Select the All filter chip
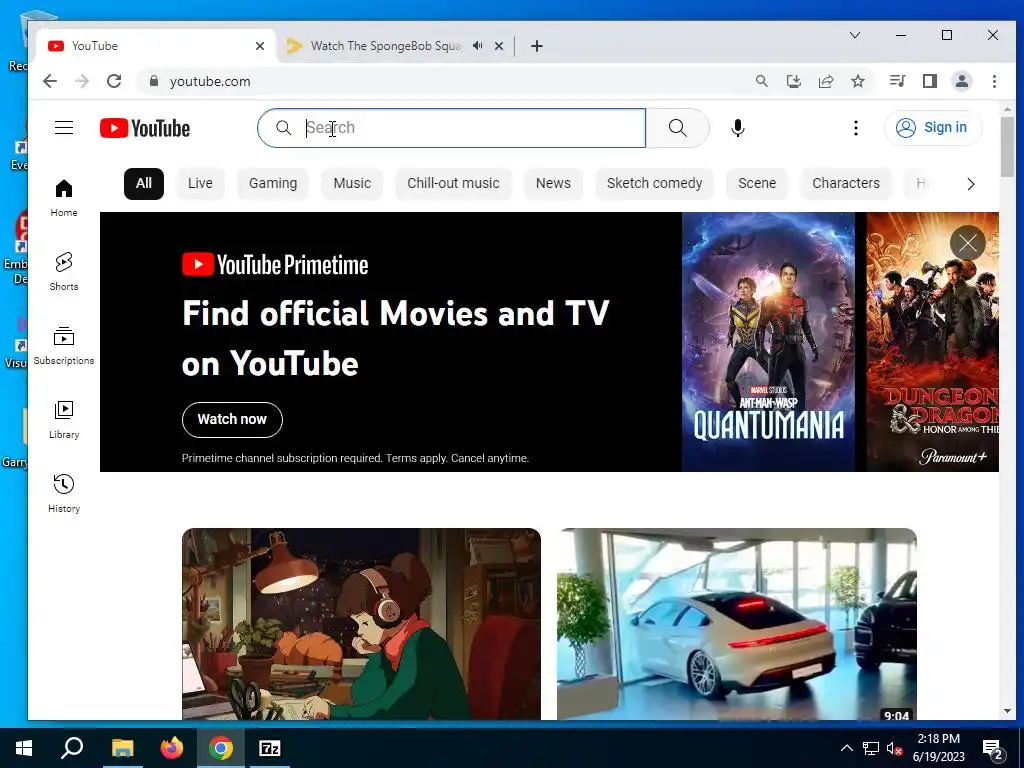Viewport: 1024px width, 768px height. click(144, 184)
